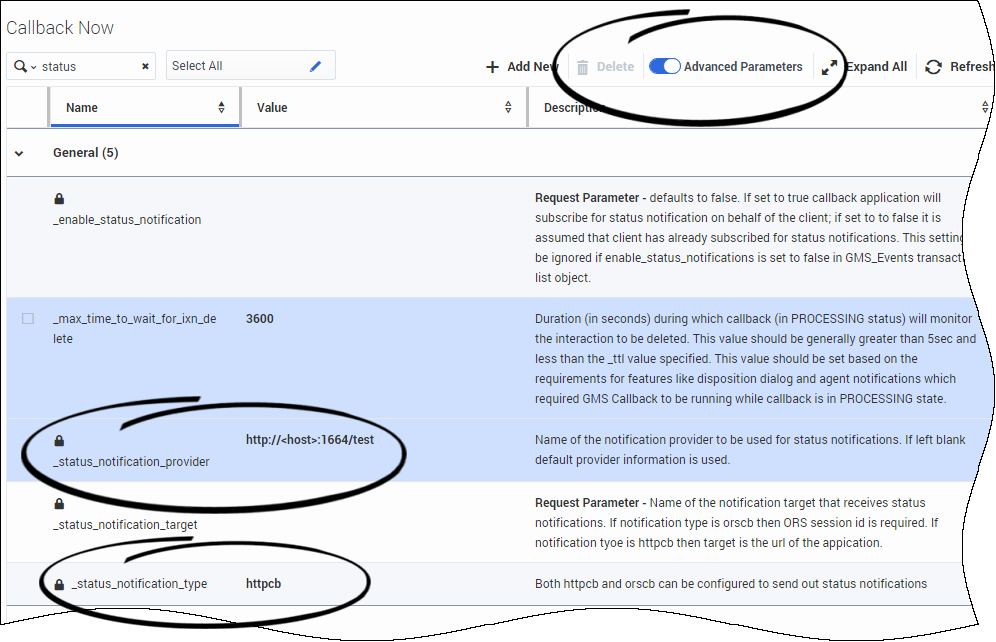Click the Expand All arrows icon
Viewport: 996px width, 642px height.
pos(830,67)
